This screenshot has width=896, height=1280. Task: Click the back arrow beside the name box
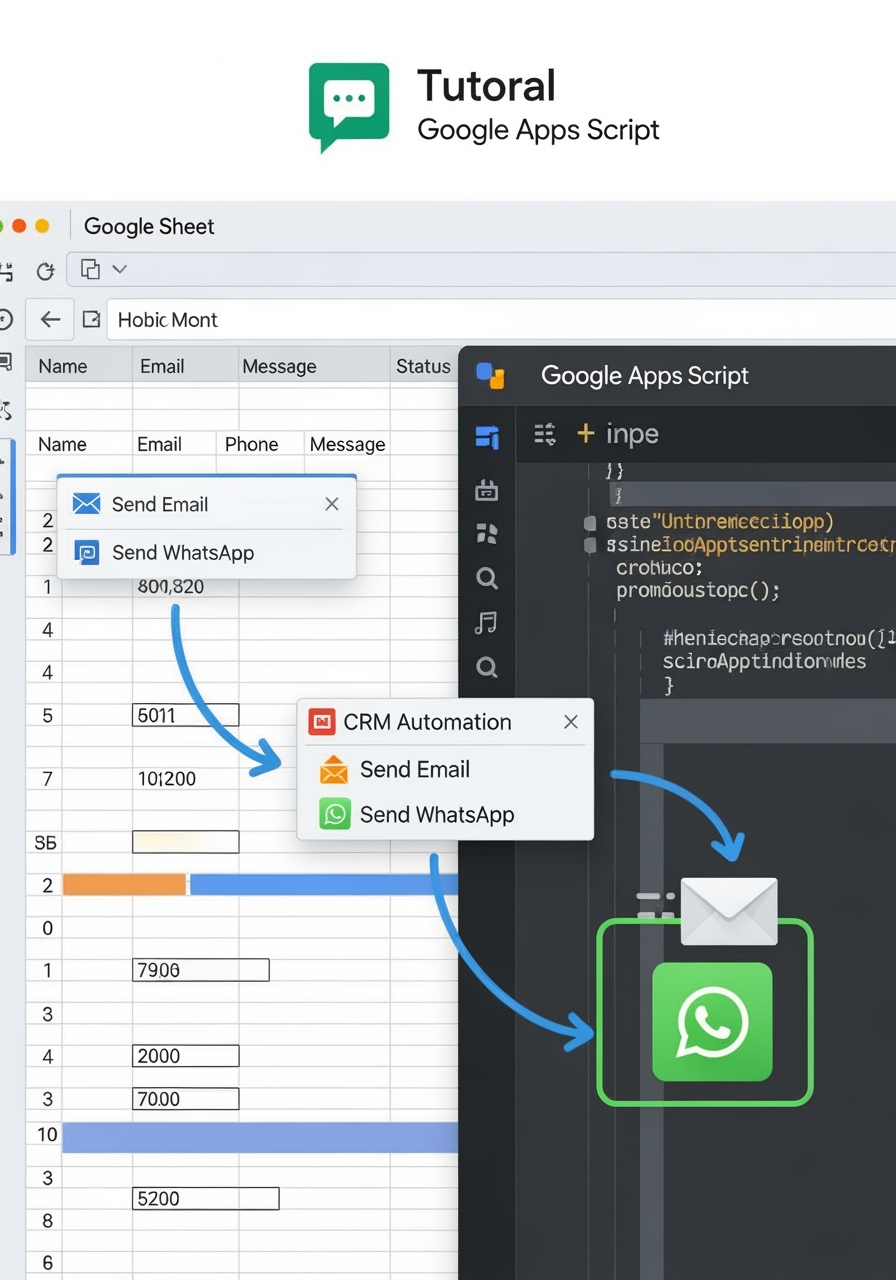(50, 320)
